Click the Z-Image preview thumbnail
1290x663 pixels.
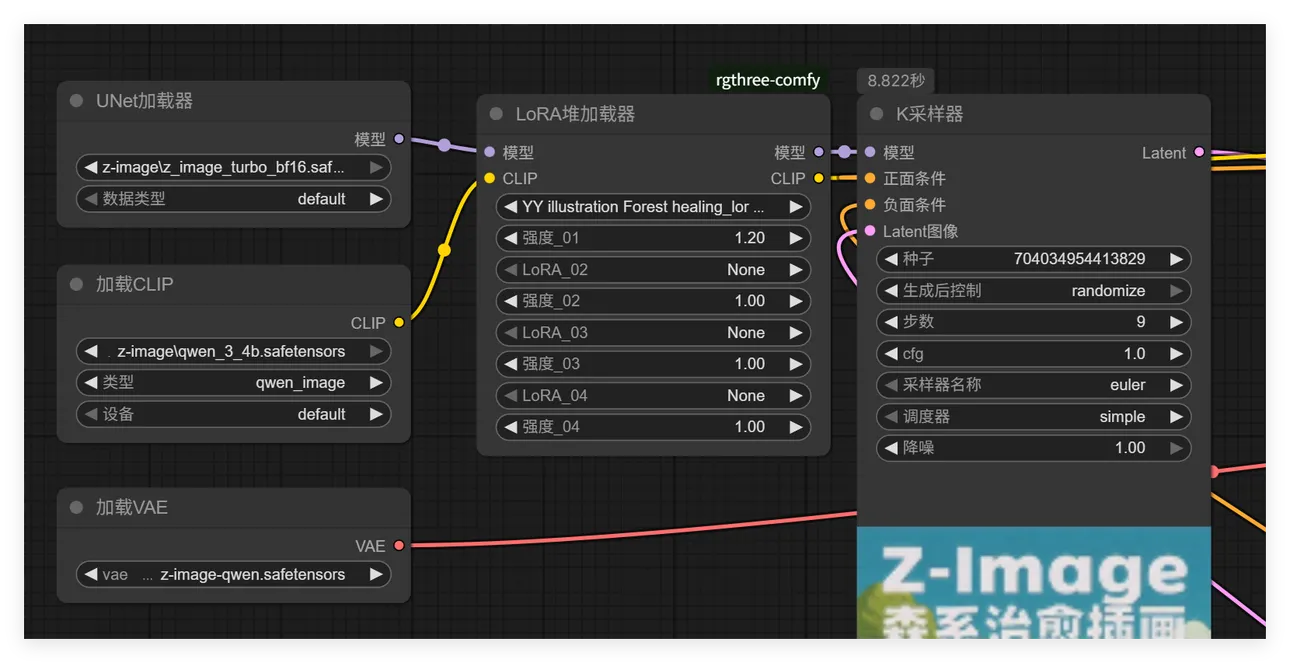click(1033, 583)
